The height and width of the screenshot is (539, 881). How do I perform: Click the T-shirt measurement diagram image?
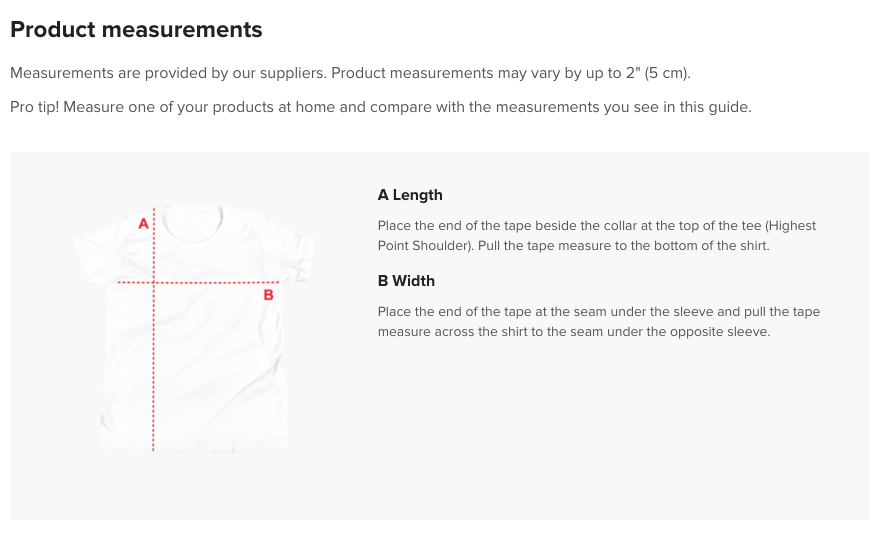pos(193,328)
